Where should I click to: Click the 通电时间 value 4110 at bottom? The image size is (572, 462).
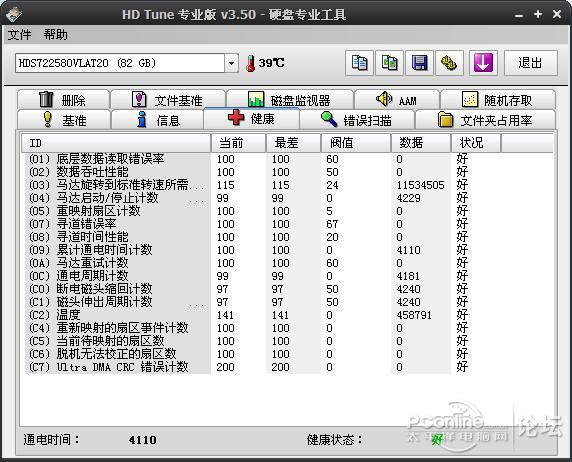click(x=143, y=440)
